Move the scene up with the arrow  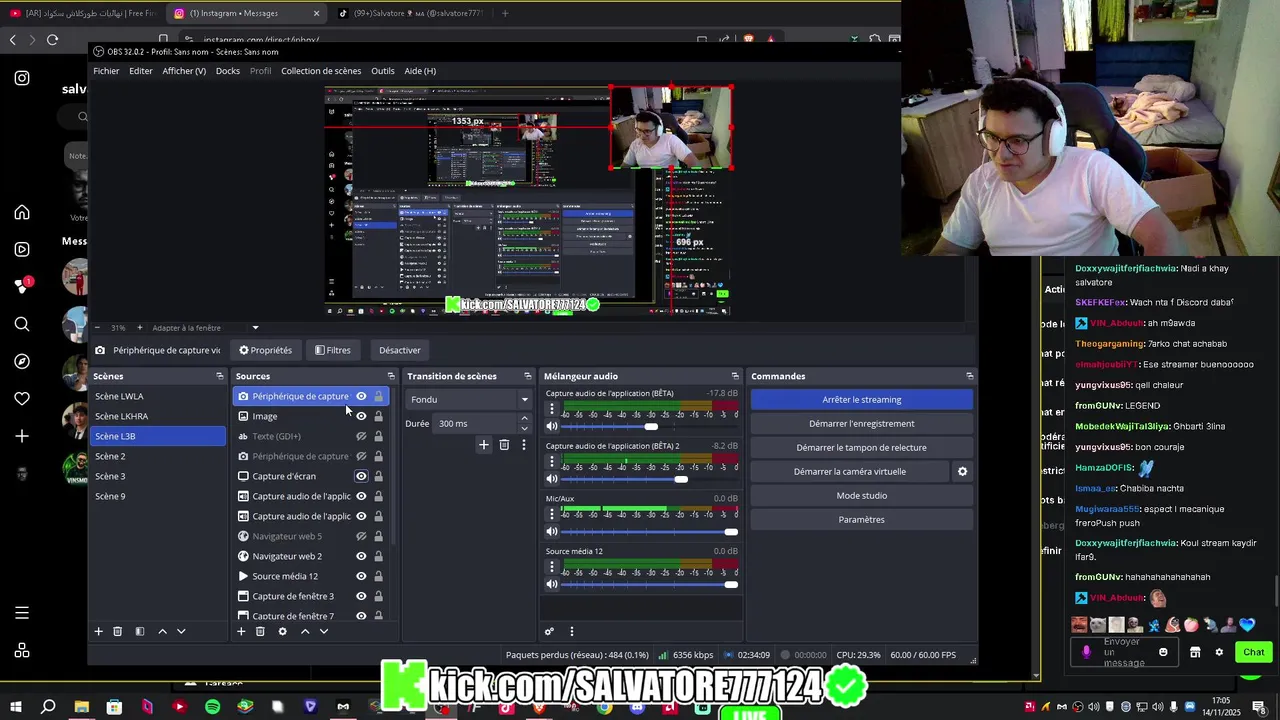coord(162,631)
